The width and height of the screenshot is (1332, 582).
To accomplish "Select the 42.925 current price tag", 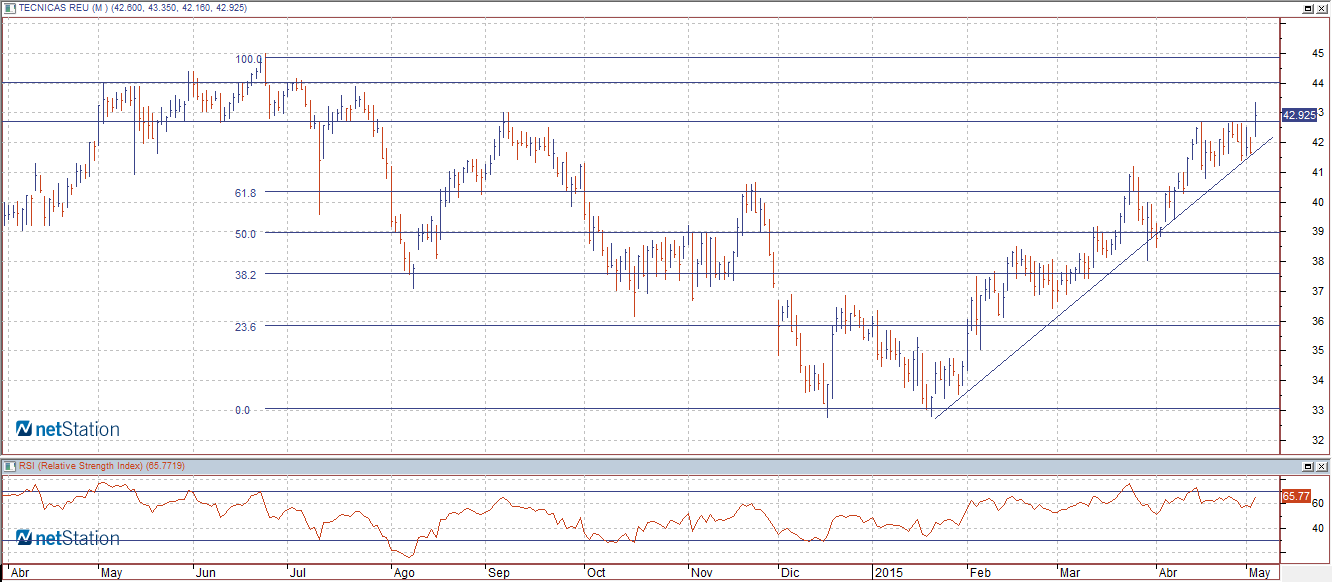I will coord(1298,115).
